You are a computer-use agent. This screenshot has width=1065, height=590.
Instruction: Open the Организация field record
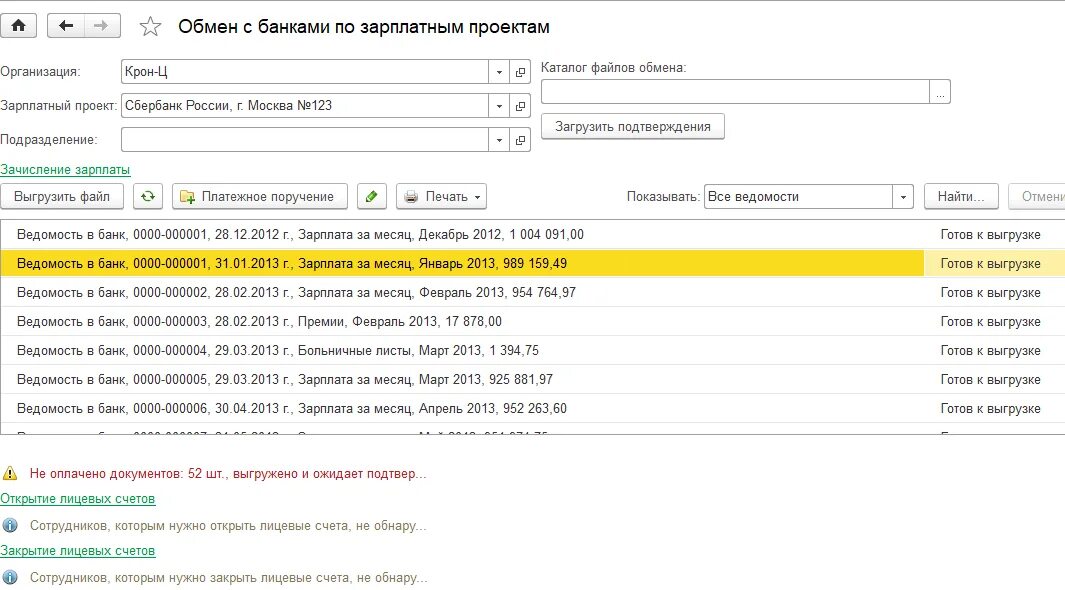pyautogui.click(x=520, y=71)
